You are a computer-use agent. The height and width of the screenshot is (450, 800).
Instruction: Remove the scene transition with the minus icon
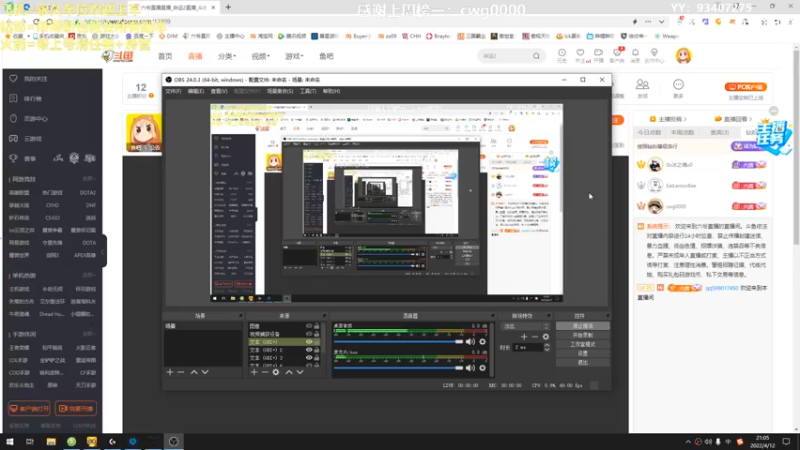tap(535, 337)
